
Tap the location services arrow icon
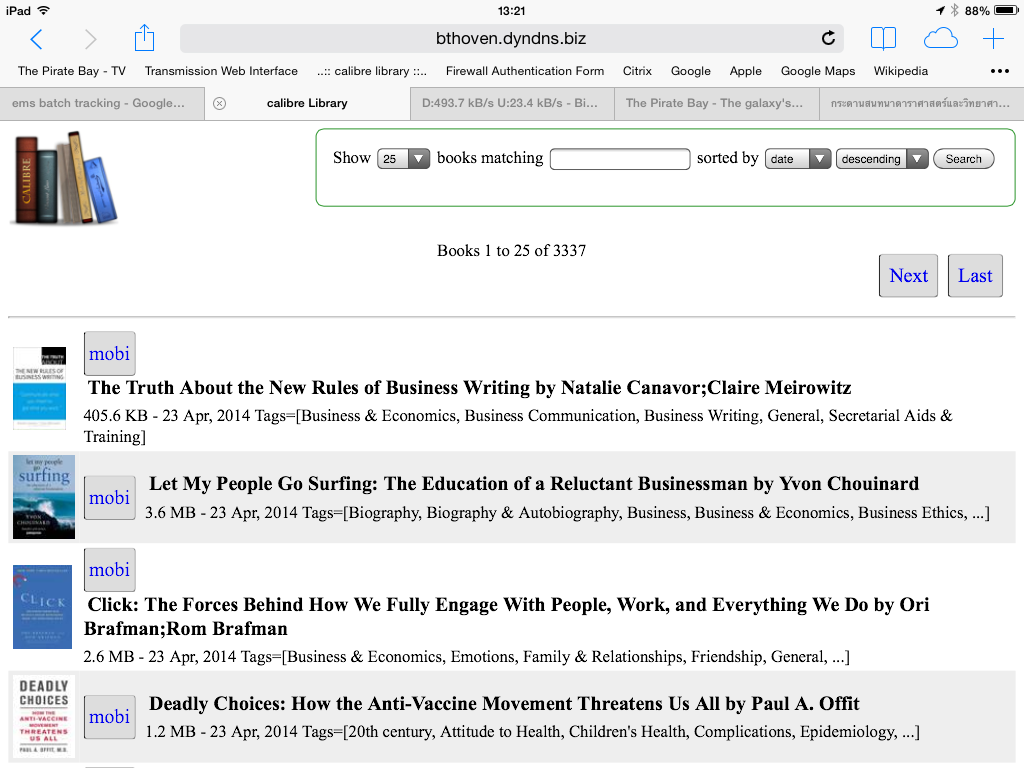click(x=940, y=10)
